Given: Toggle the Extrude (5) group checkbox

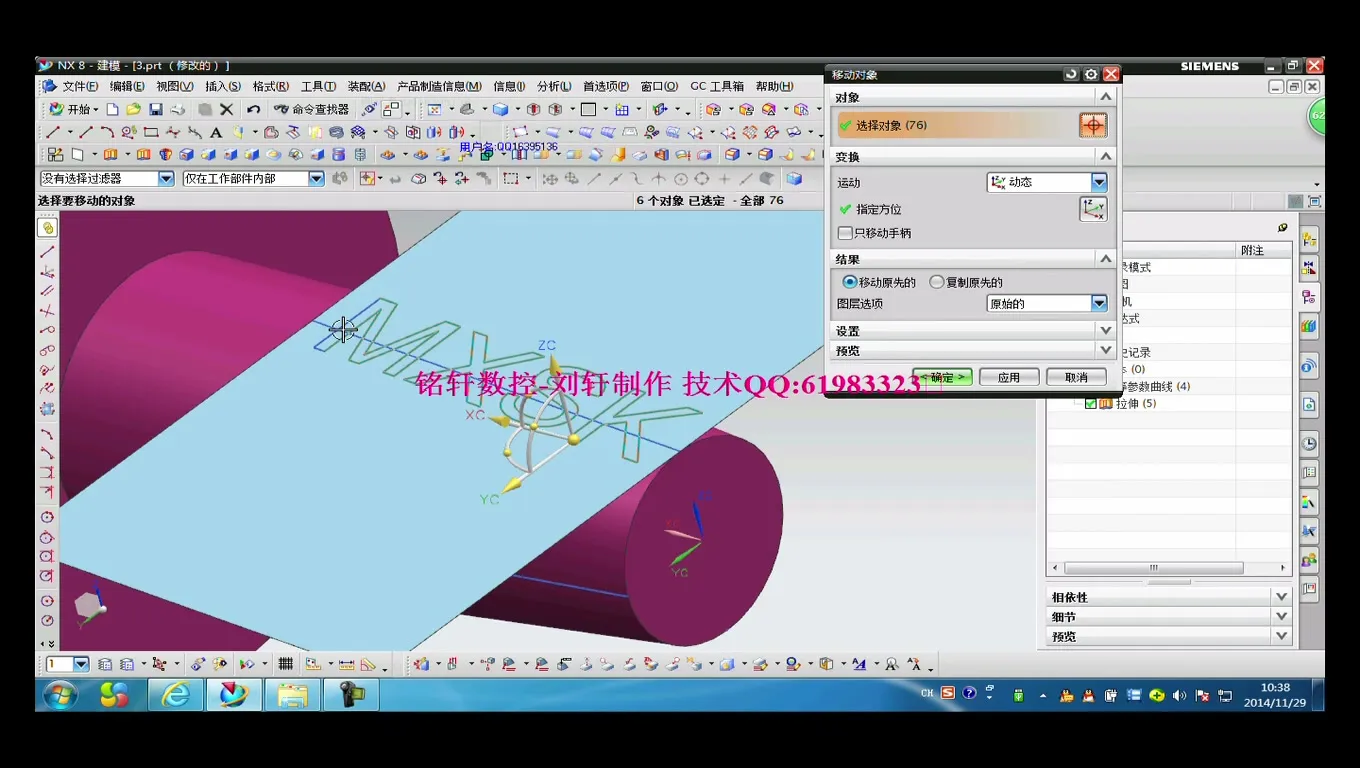Looking at the screenshot, I should click(x=1091, y=403).
